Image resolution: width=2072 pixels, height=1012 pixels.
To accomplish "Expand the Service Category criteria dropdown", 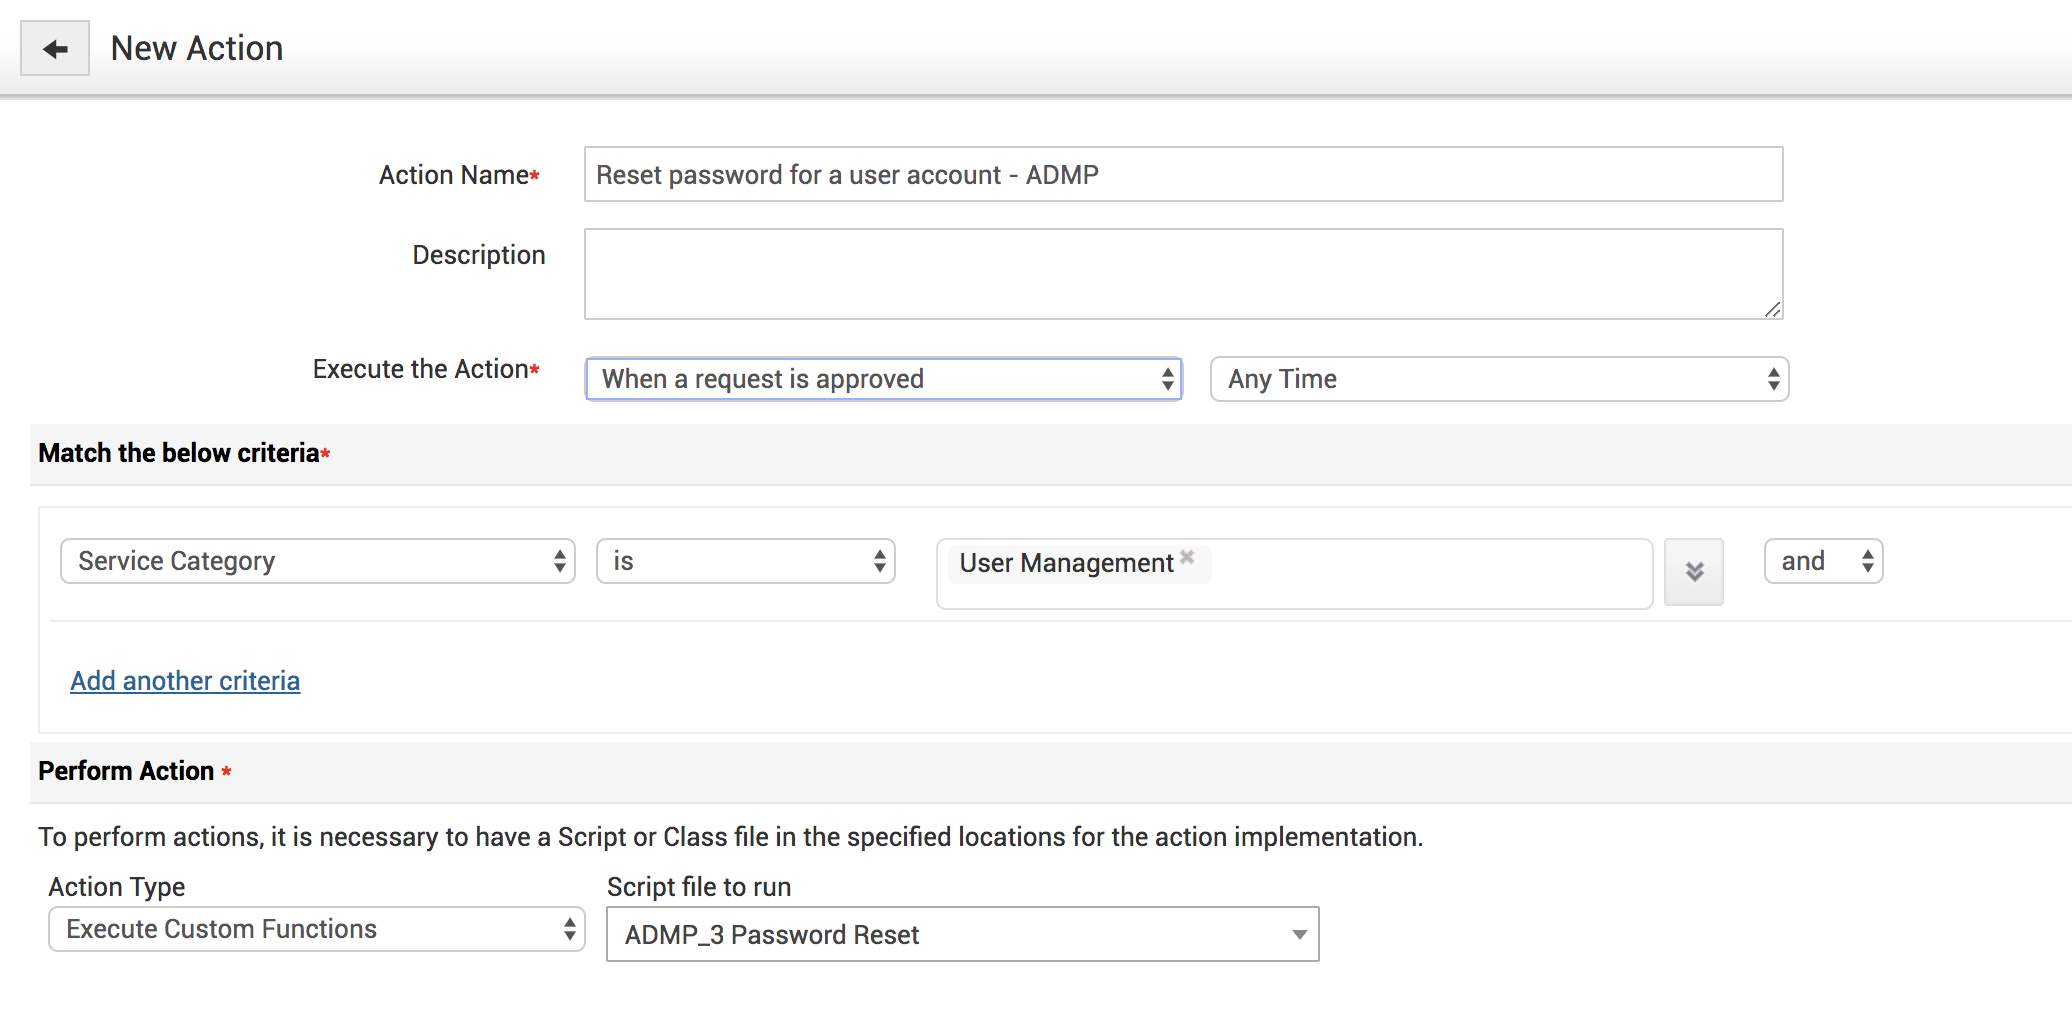I will pos(317,561).
